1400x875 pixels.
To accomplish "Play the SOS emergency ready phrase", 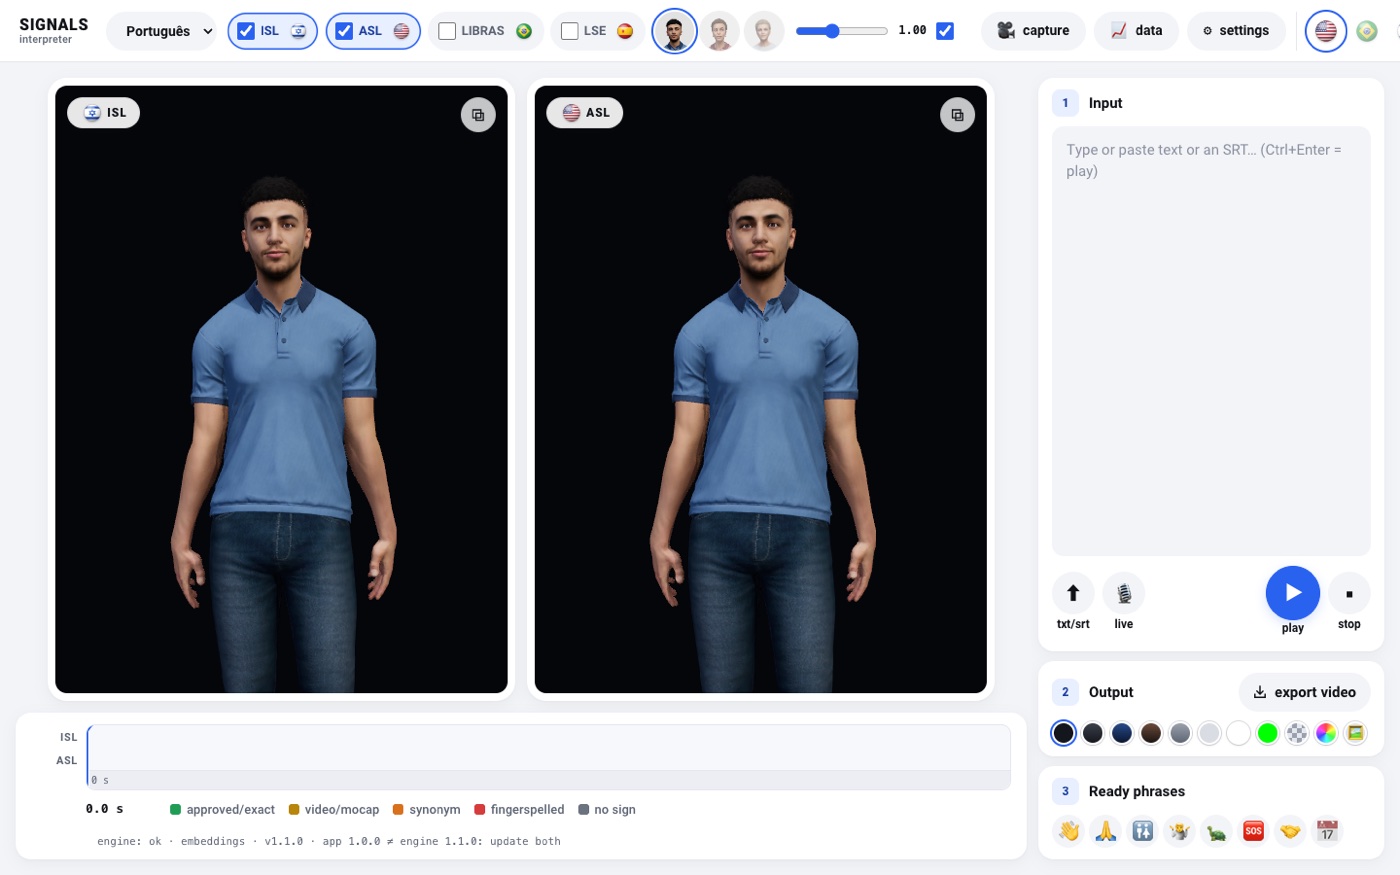I will click(x=1254, y=831).
